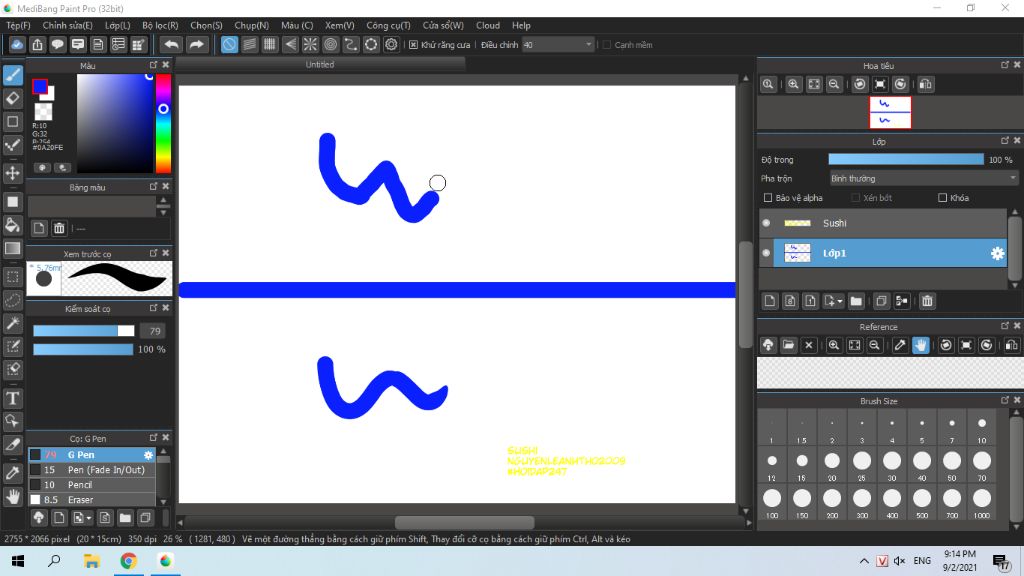Choose the Eyedropper tool
1024x576 pixels.
click(12, 473)
